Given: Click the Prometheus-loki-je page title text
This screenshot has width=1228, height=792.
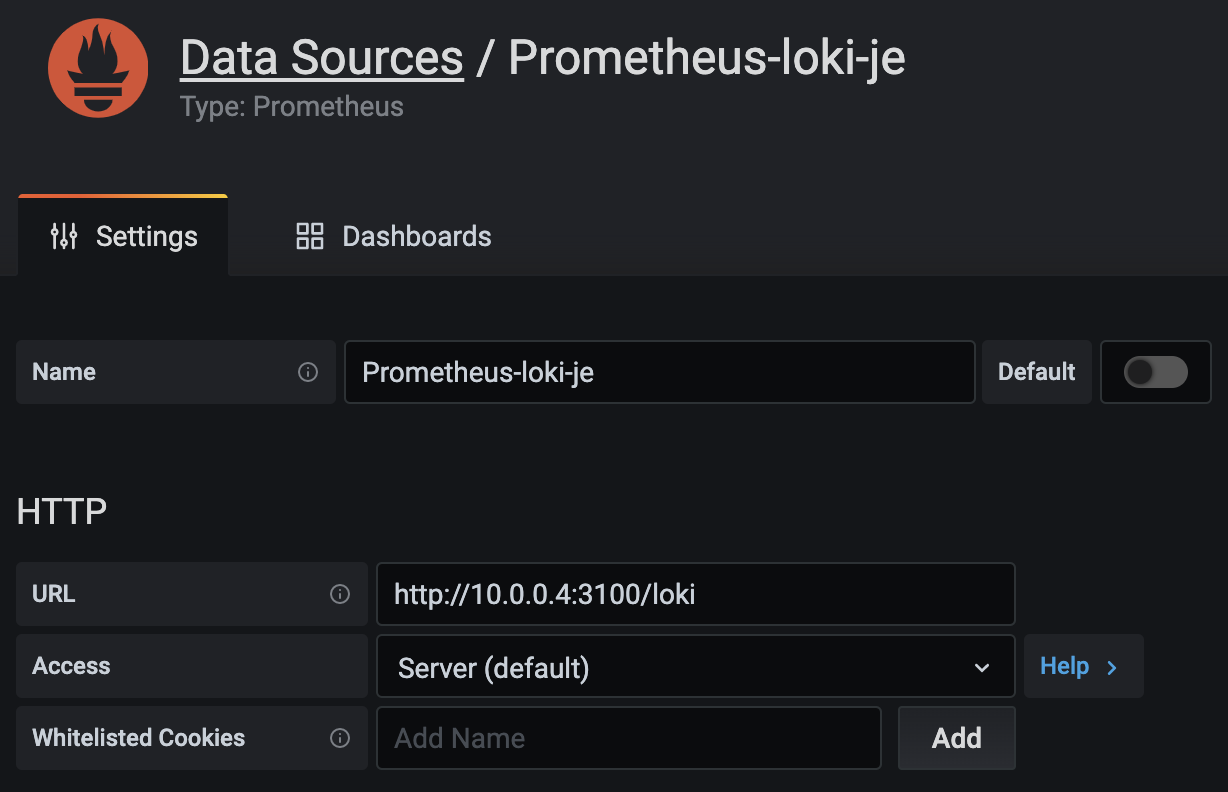Looking at the screenshot, I should click(707, 58).
